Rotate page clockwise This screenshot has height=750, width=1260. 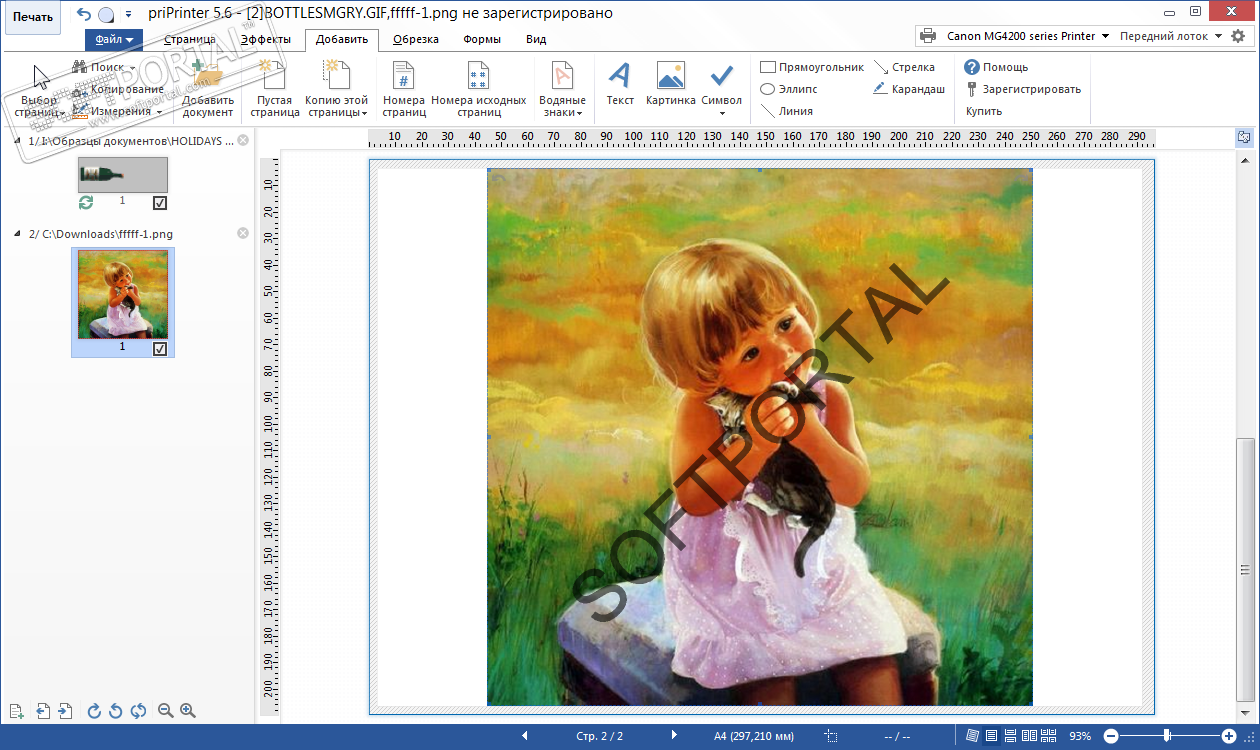click(94, 711)
